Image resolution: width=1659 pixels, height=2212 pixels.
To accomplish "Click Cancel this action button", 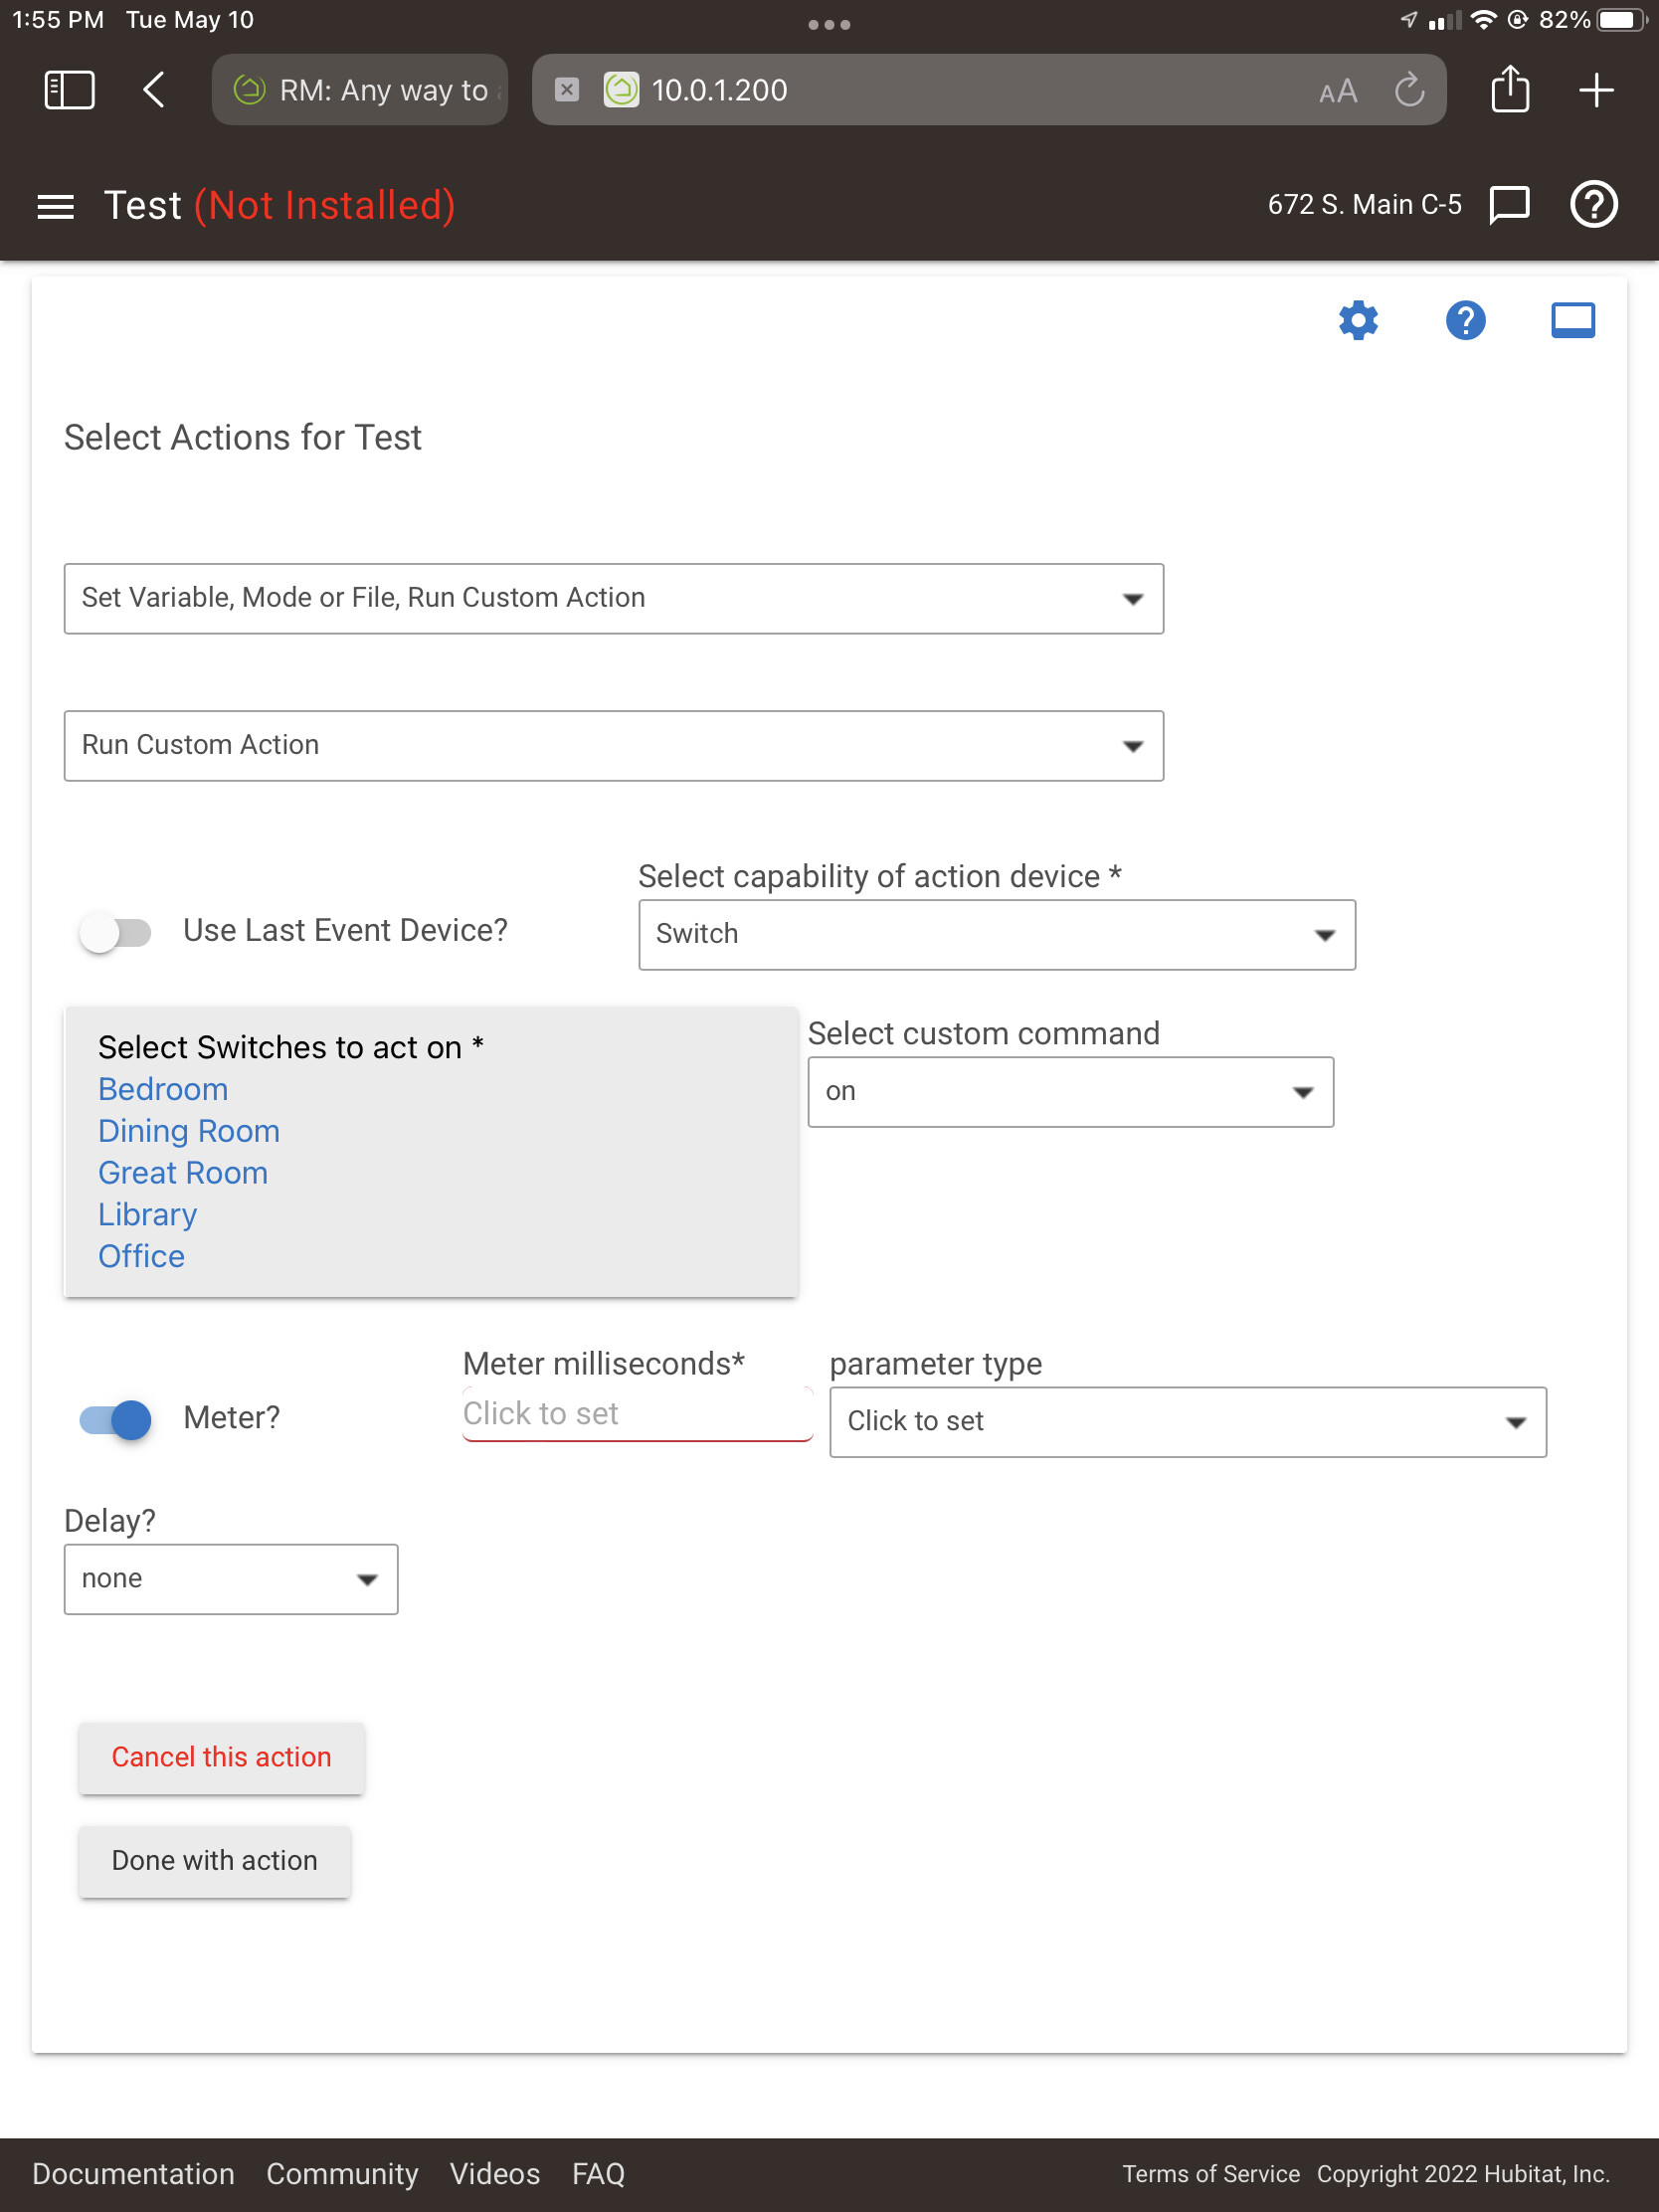I will point(221,1757).
